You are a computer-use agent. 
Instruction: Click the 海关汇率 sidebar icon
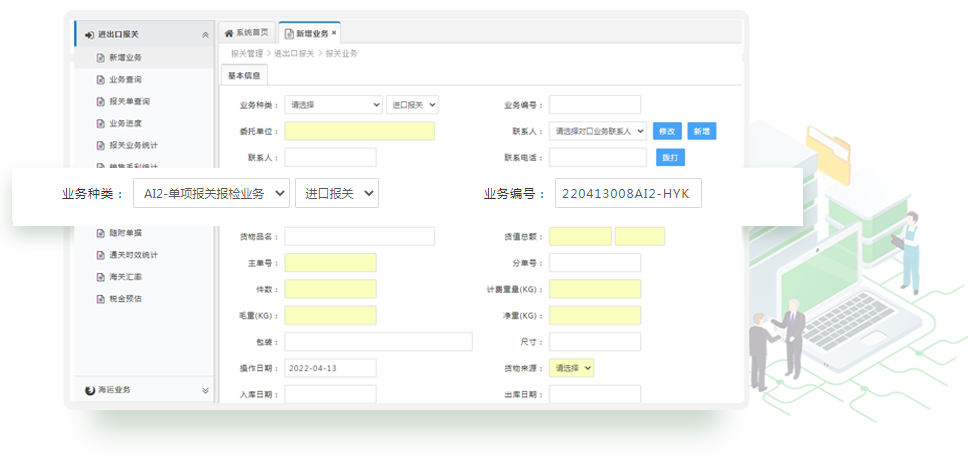coord(100,277)
